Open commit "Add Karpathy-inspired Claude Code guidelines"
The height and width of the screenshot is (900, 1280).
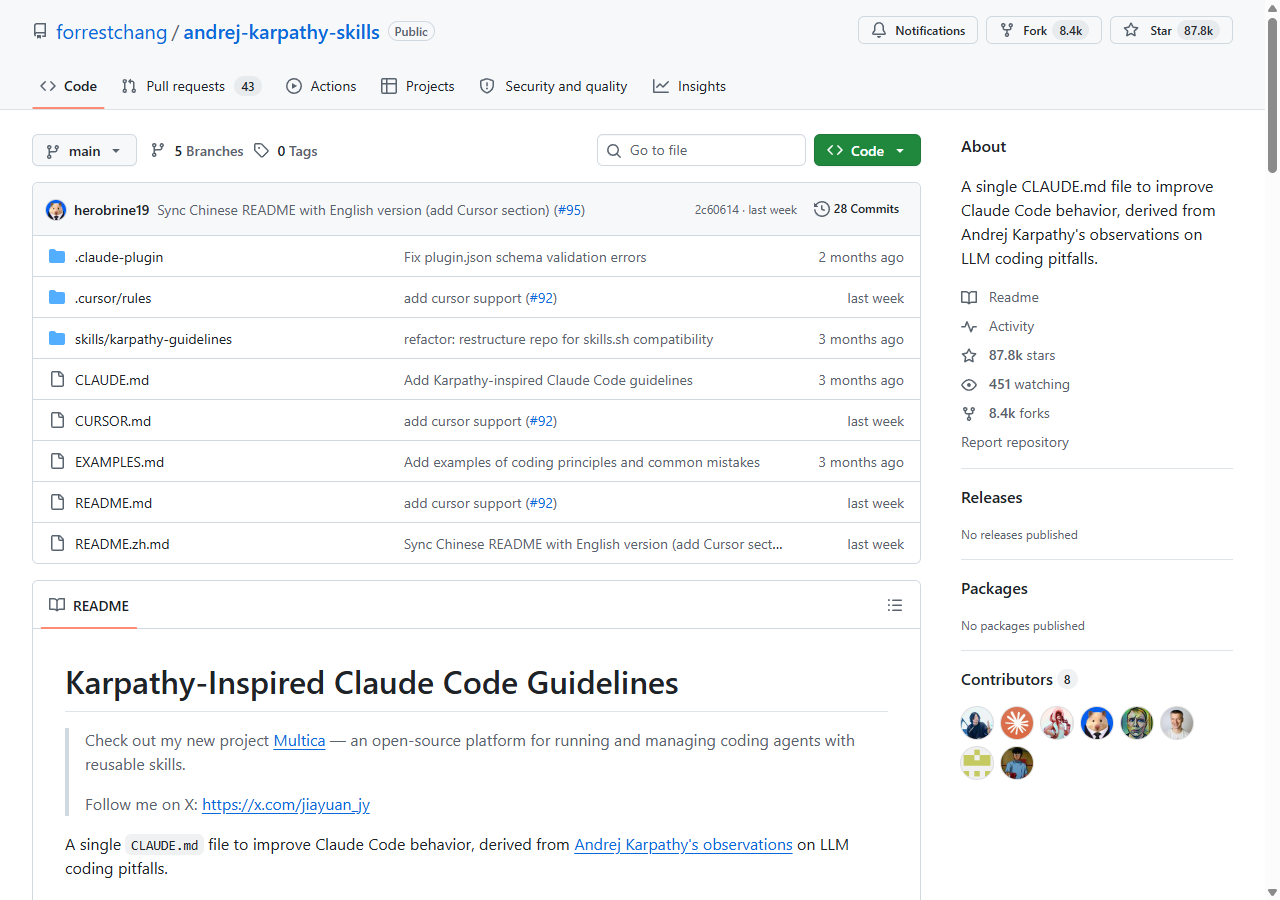pos(548,380)
